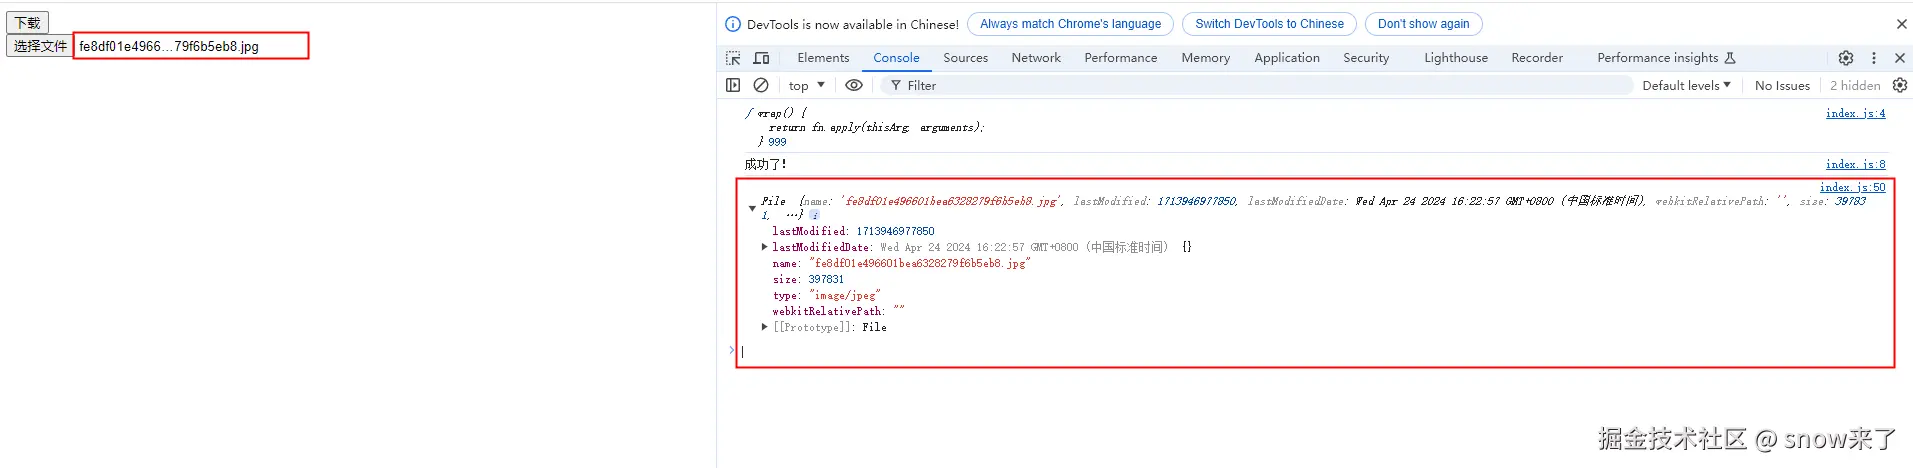Viewport: 1913px width, 468px height.
Task: Open the Default levels dropdown
Action: (x=1686, y=85)
